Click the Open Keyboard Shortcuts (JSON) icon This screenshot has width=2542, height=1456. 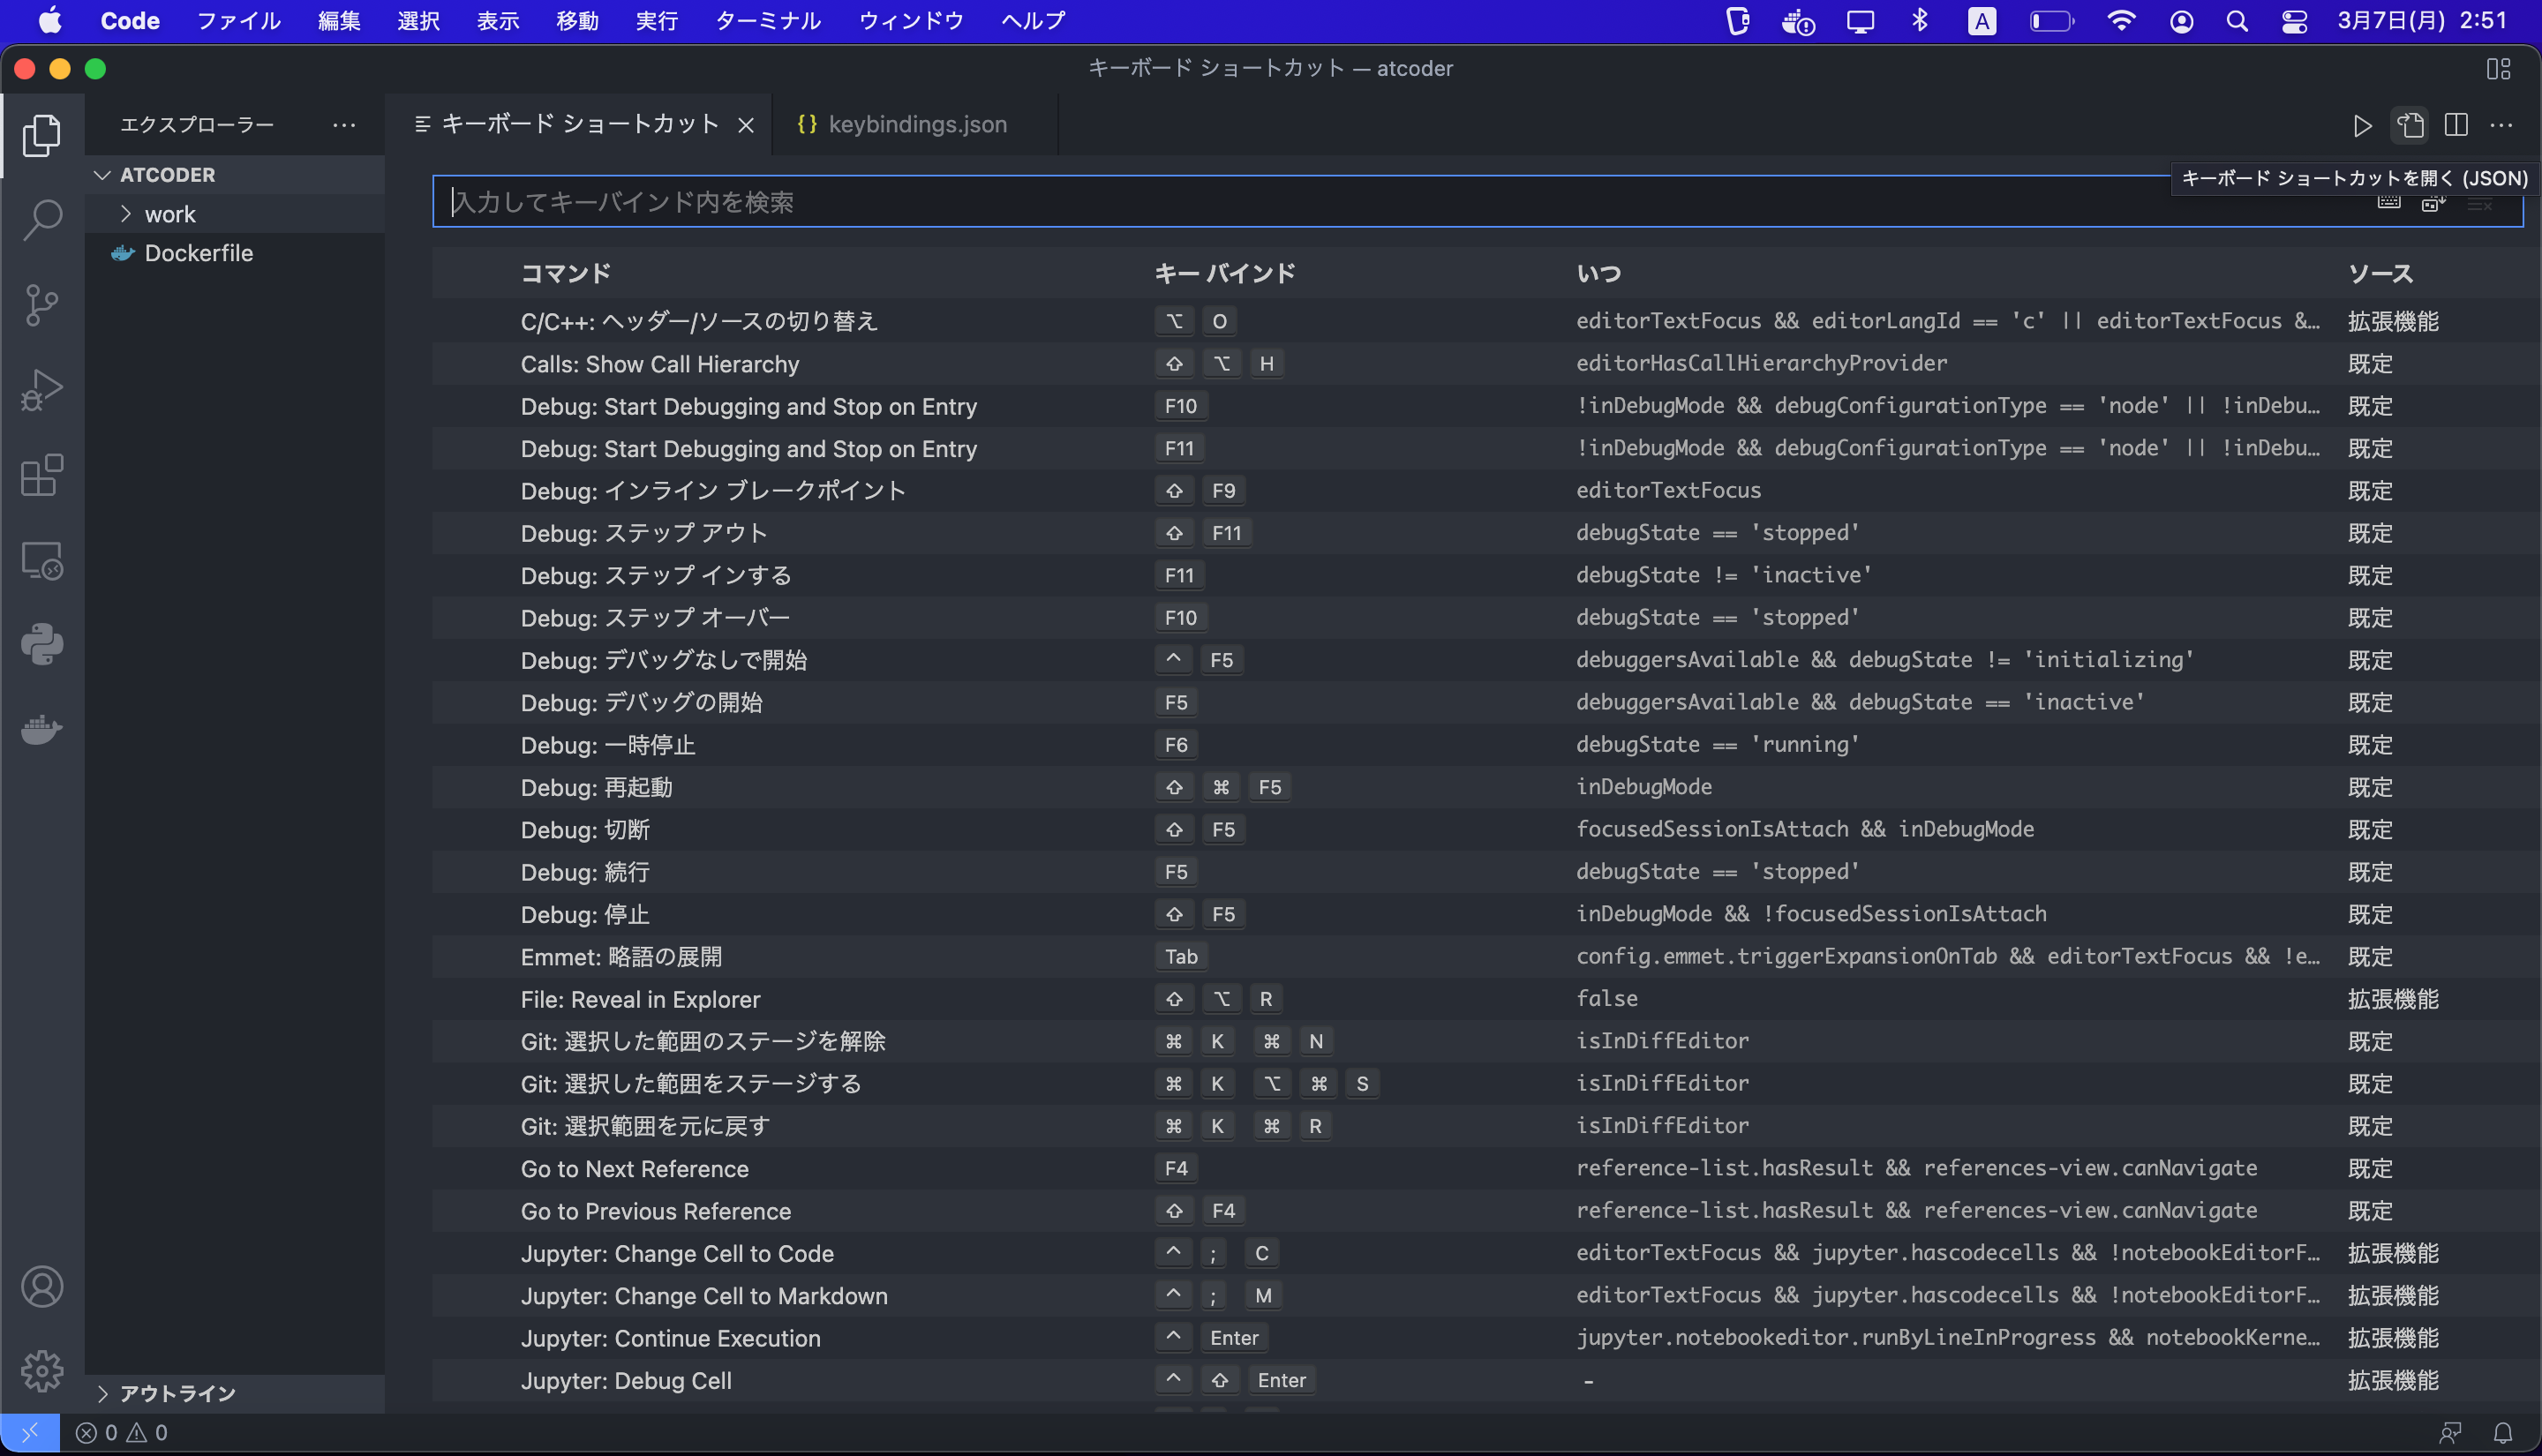point(2410,125)
